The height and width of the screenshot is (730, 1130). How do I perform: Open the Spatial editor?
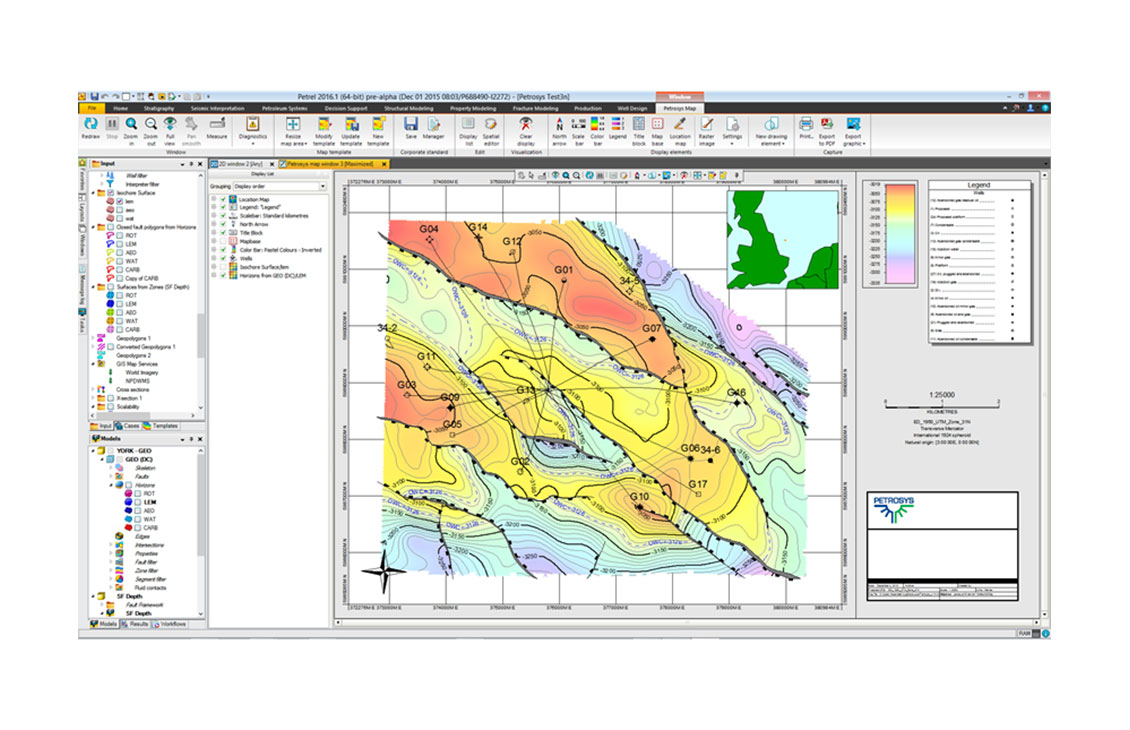click(491, 132)
